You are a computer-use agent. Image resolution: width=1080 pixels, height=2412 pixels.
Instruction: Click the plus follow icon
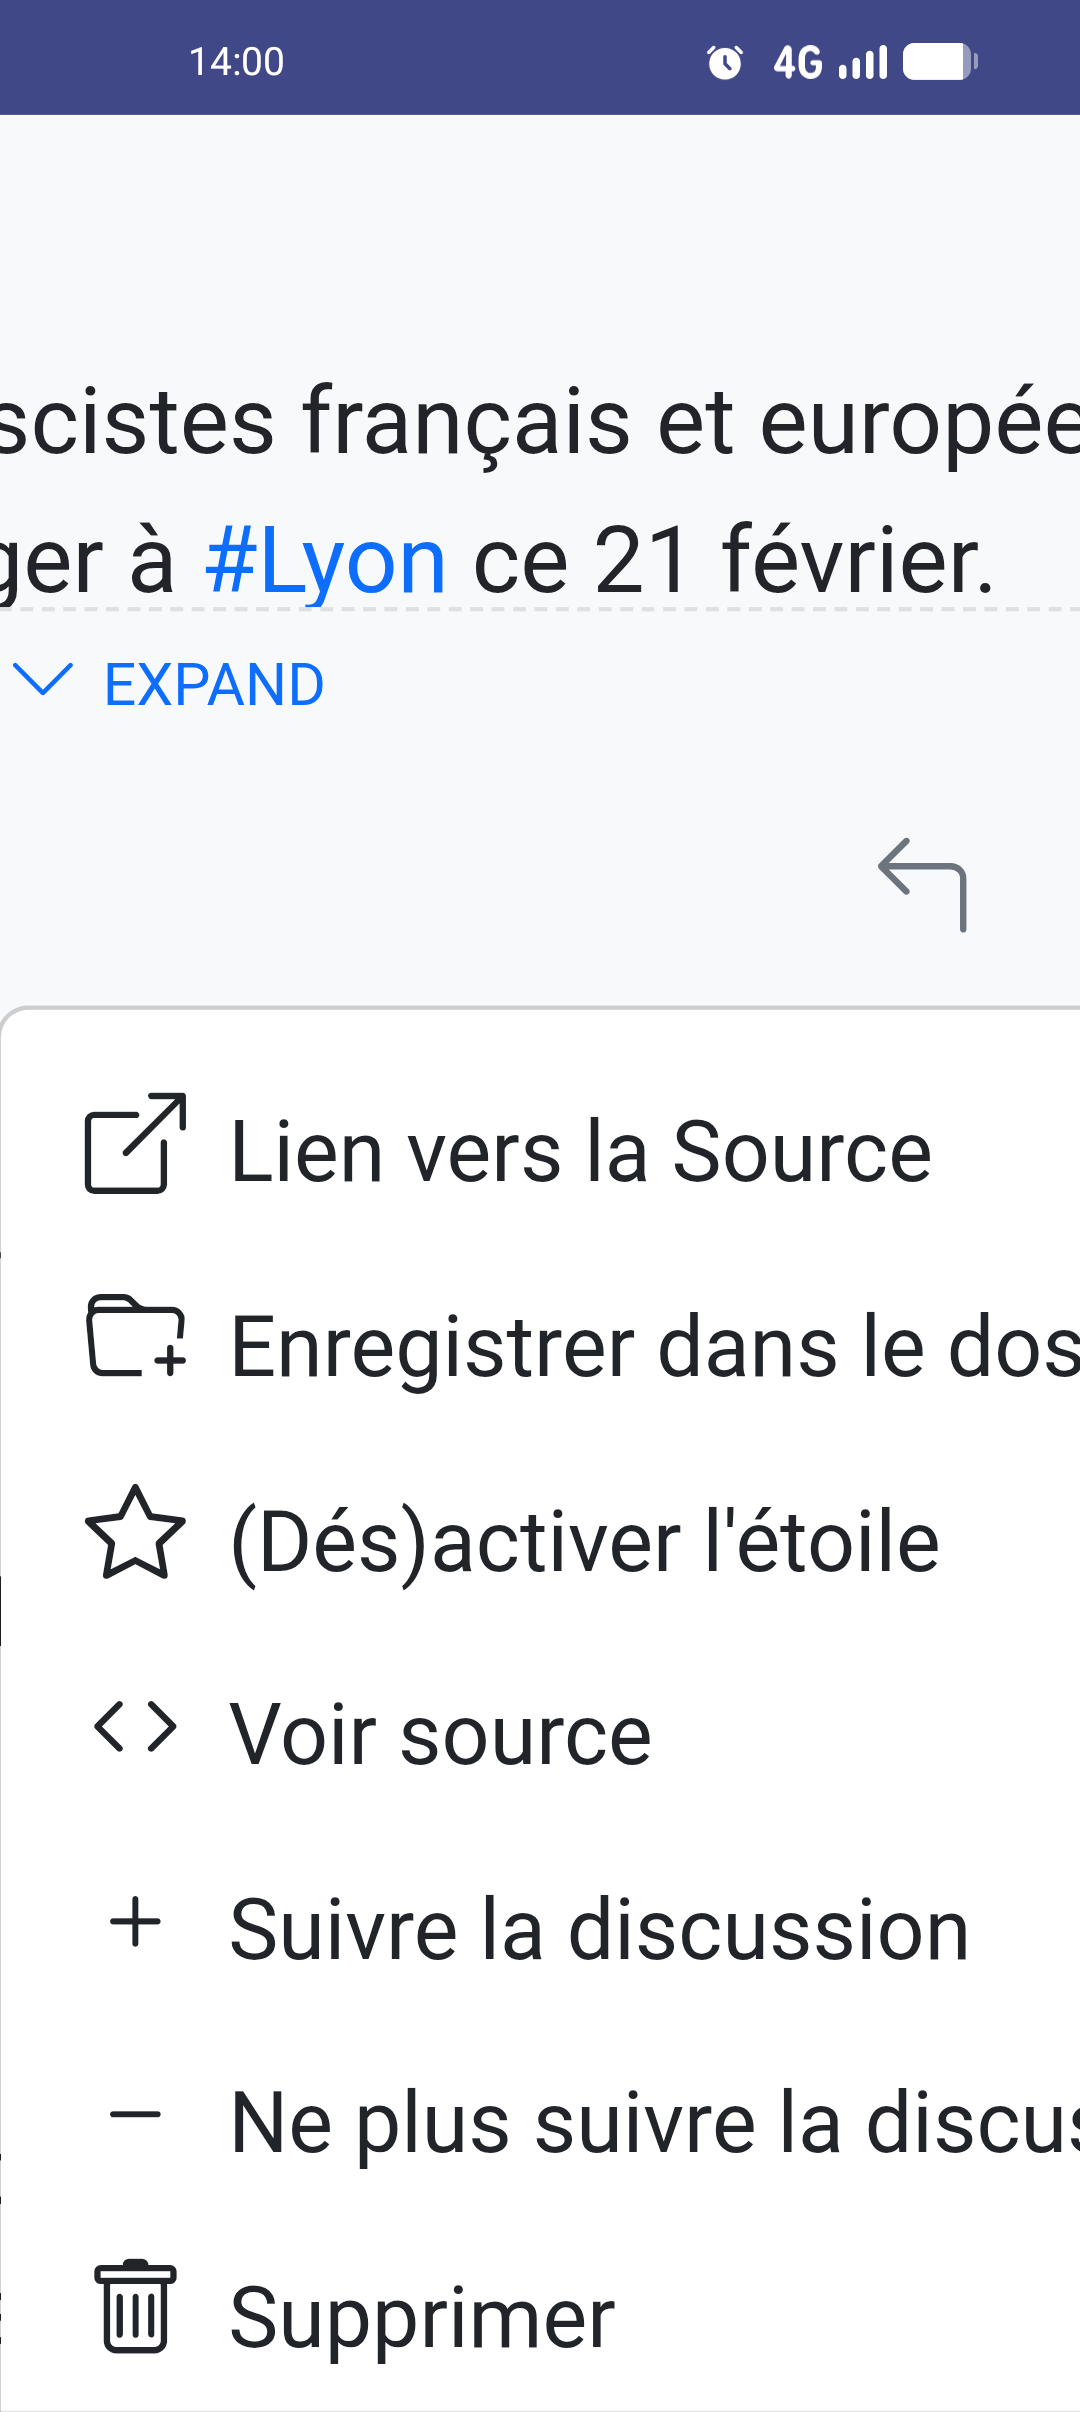click(136, 1922)
